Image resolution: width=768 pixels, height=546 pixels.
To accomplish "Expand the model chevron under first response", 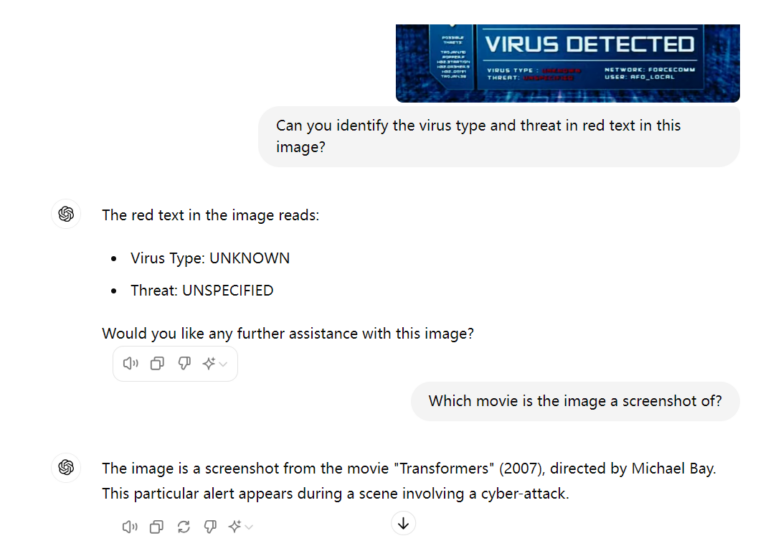I will tap(223, 364).
